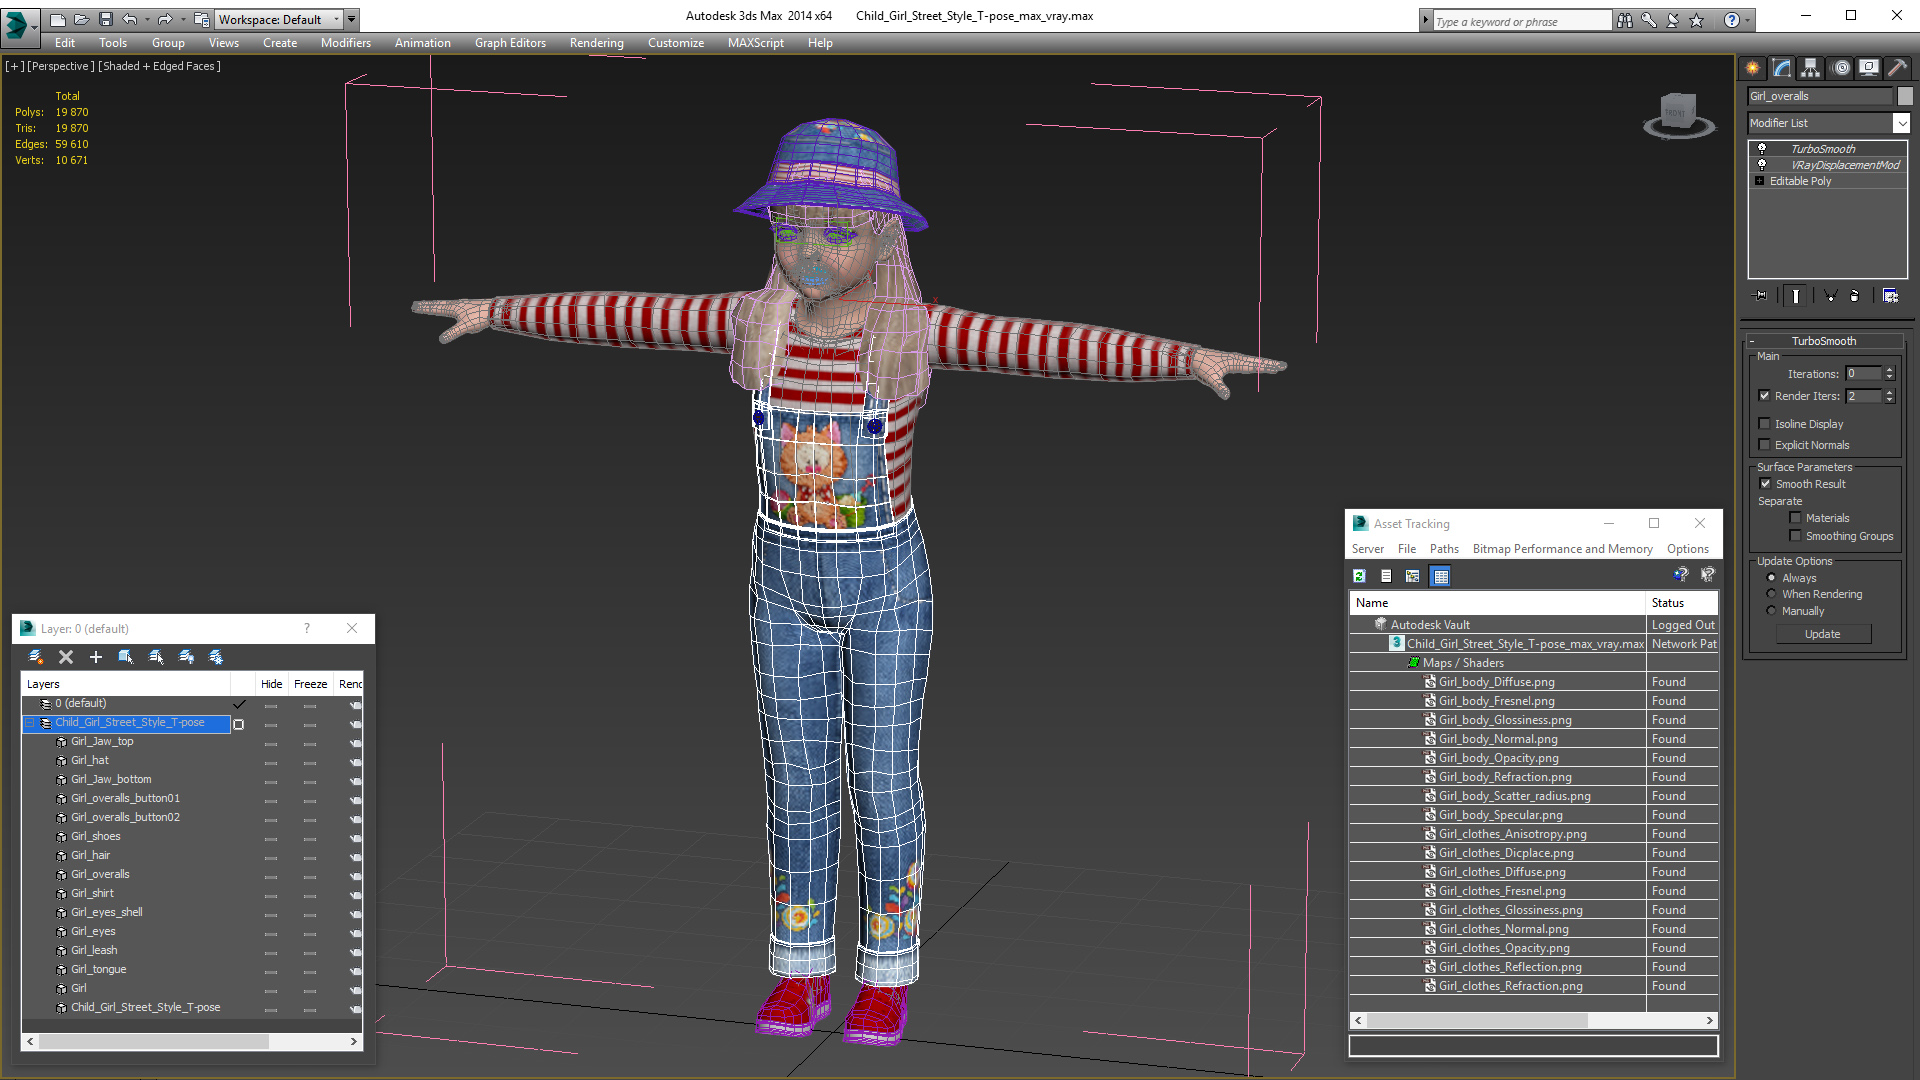Open the Modifiers menu

click(x=346, y=43)
